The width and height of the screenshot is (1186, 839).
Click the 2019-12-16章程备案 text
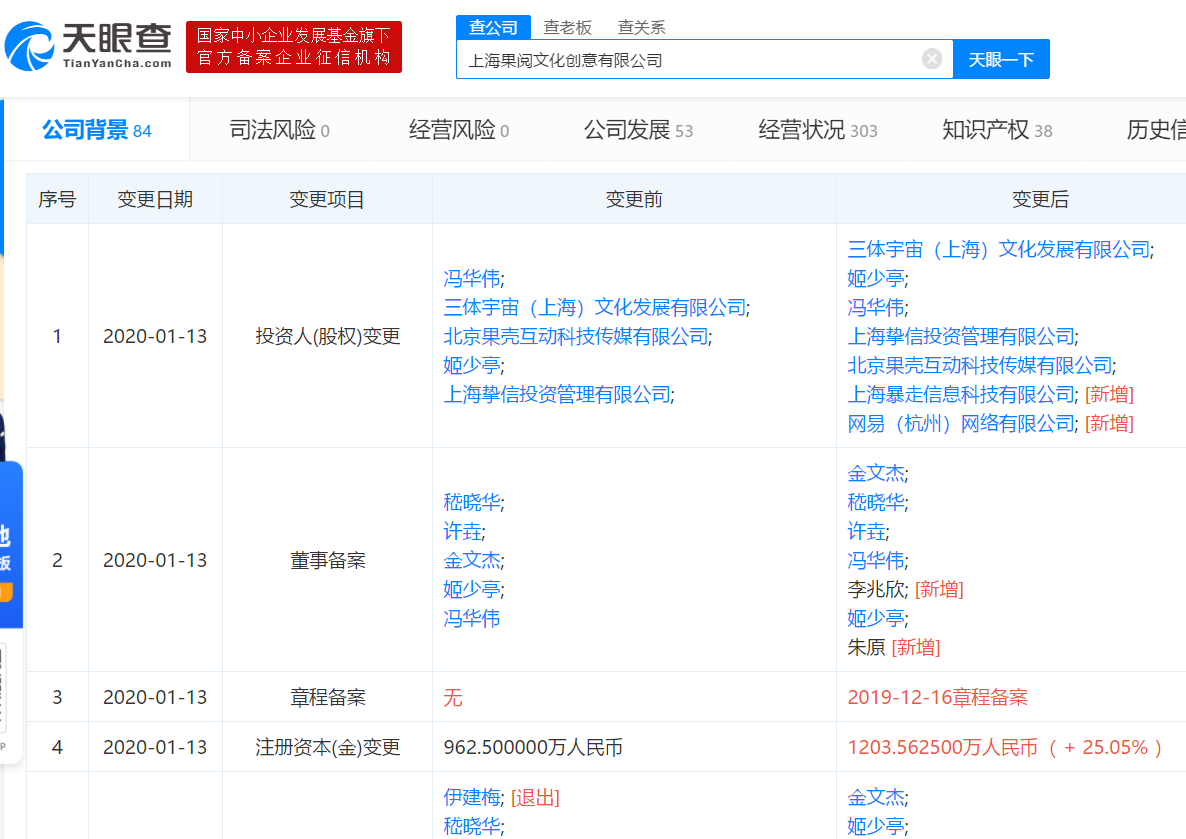pos(937,698)
